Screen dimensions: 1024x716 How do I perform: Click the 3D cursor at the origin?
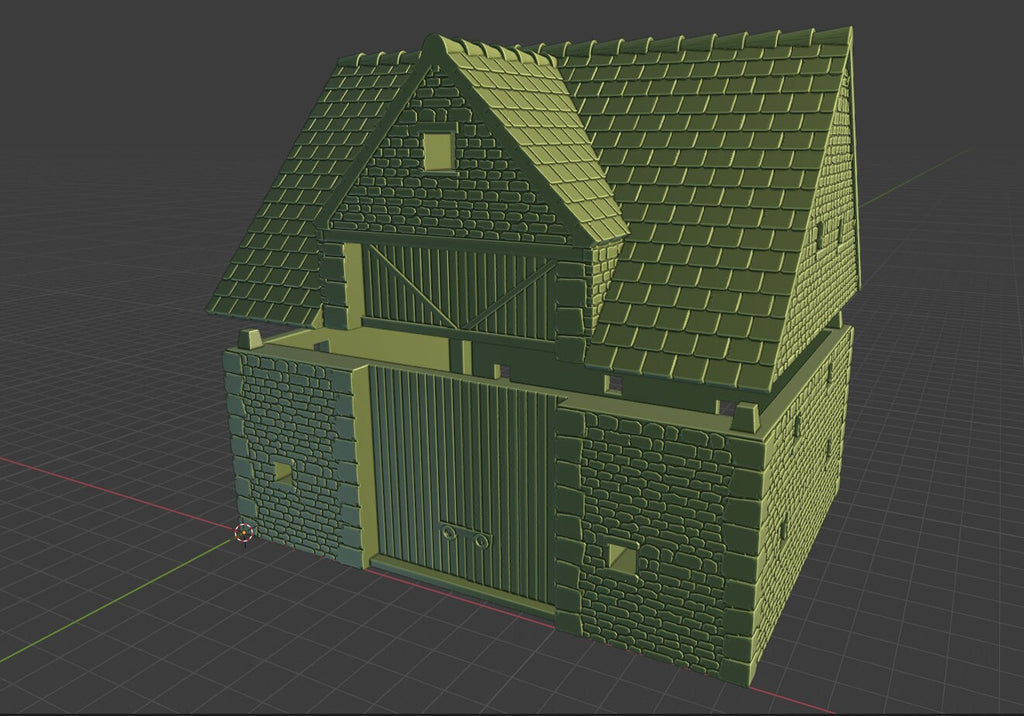tap(243, 533)
